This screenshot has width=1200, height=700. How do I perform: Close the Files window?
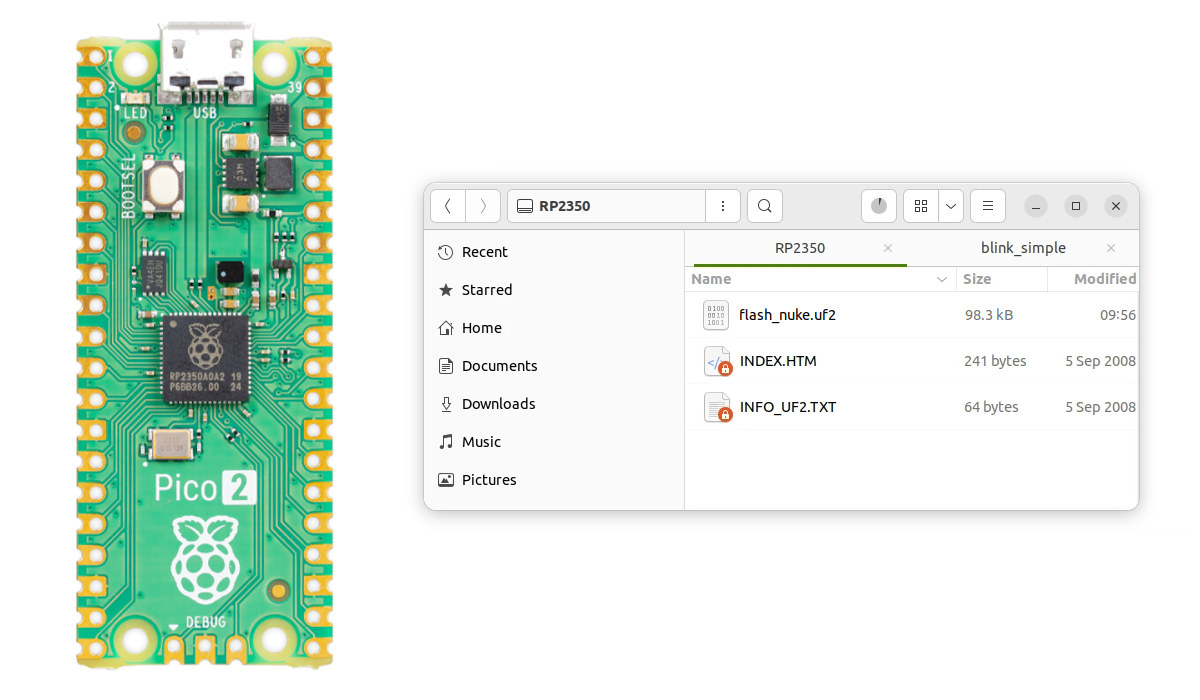point(1116,206)
